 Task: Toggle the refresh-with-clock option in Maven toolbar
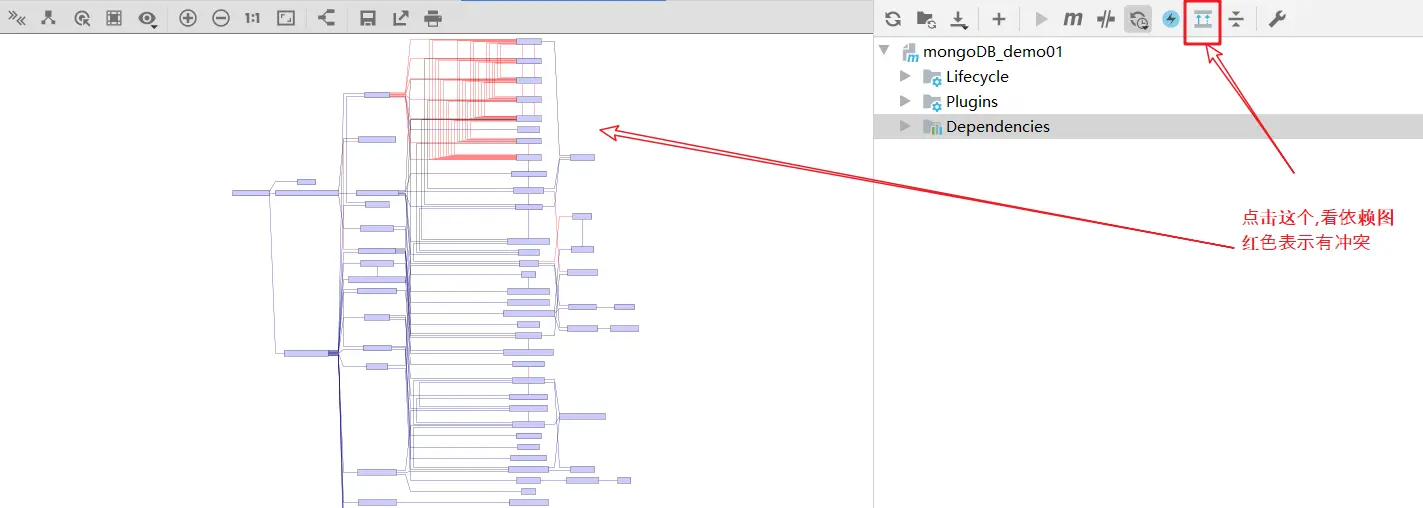pos(1138,19)
